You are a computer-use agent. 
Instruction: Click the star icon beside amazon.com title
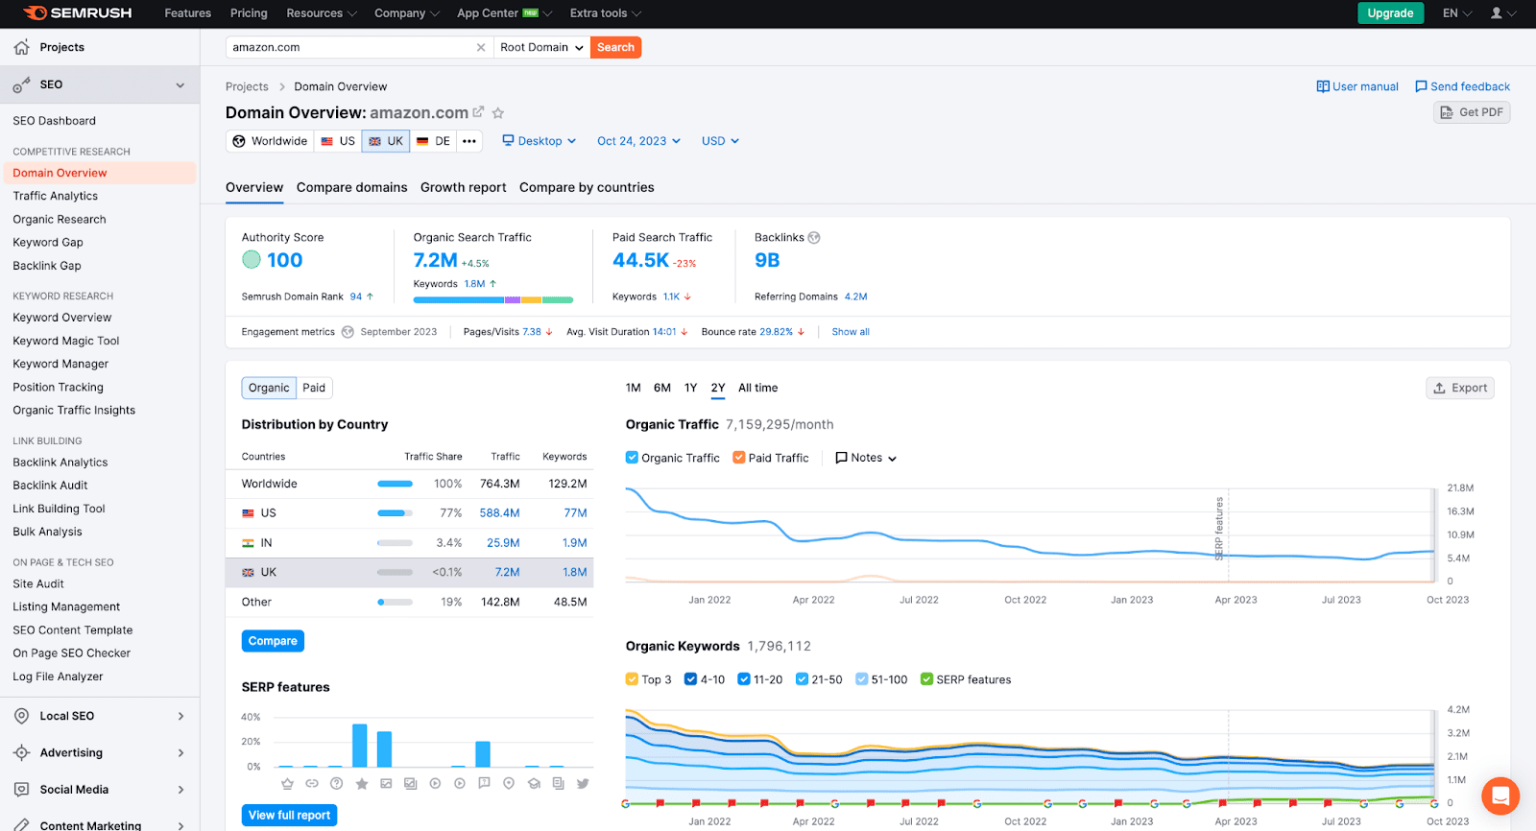(x=498, y=113)
